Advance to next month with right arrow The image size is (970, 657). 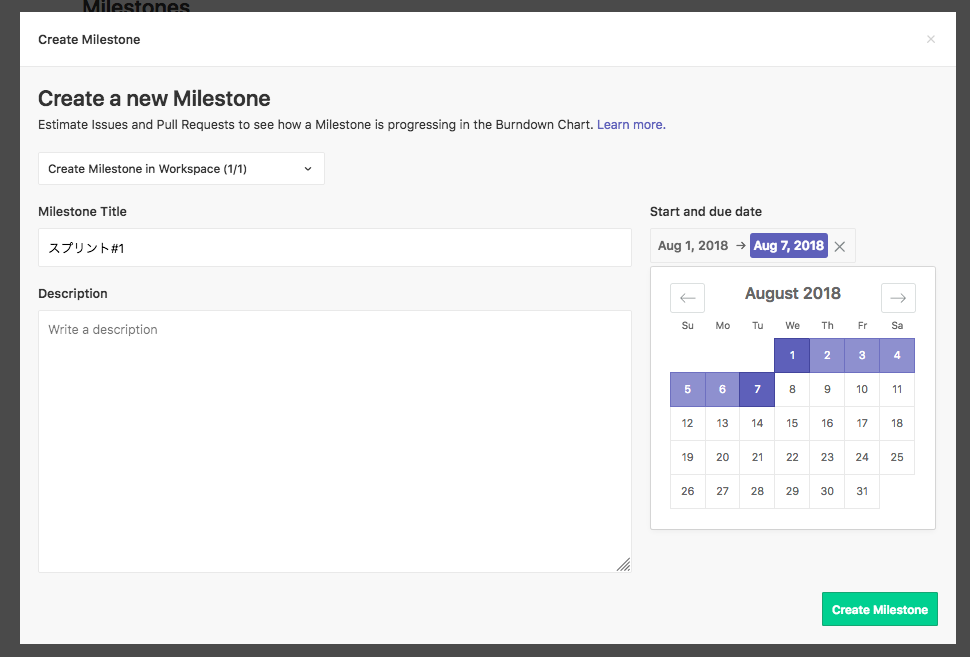click(x=898, y=298)
